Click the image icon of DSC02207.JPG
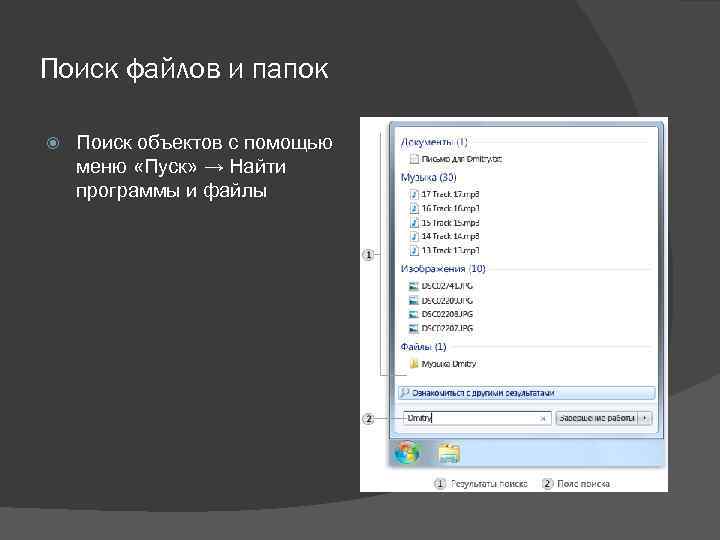Image resolution: width=720 pixels, height=540 pixels. (413, 328)
